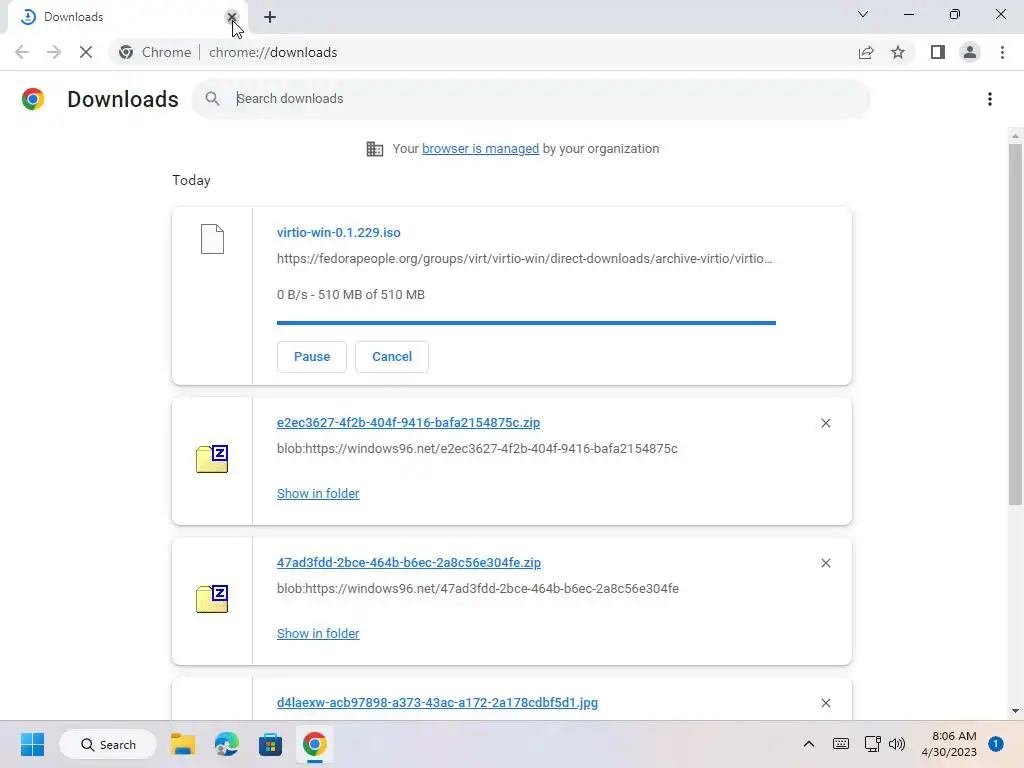Stop loading the page
This screenshot has height=768, width=1024.
point(86,52)
